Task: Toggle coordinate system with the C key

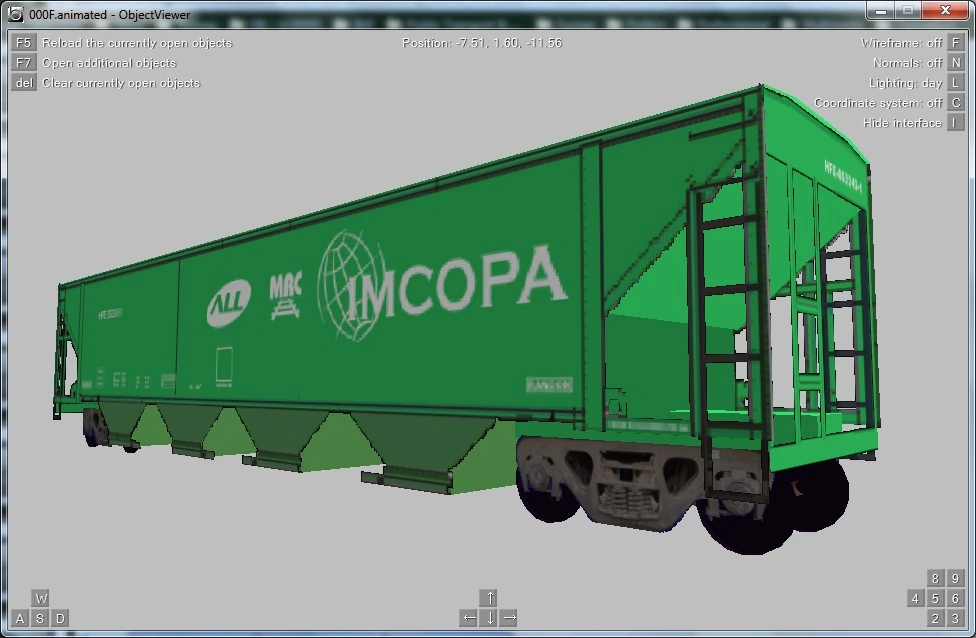Action: point(955,102)
